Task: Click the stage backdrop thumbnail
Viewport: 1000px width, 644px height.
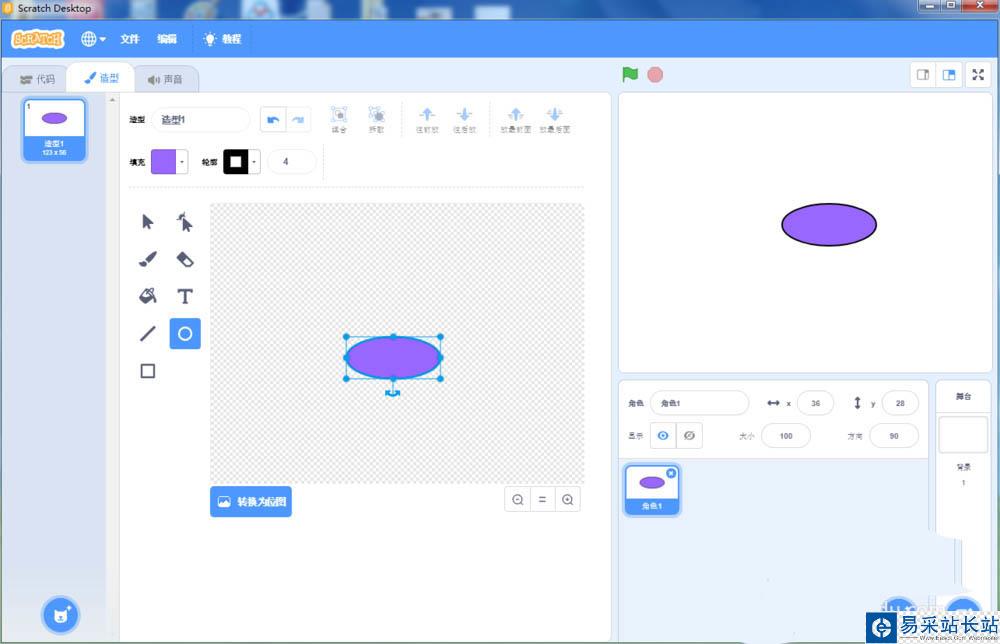Action: (x=963, y=434)
